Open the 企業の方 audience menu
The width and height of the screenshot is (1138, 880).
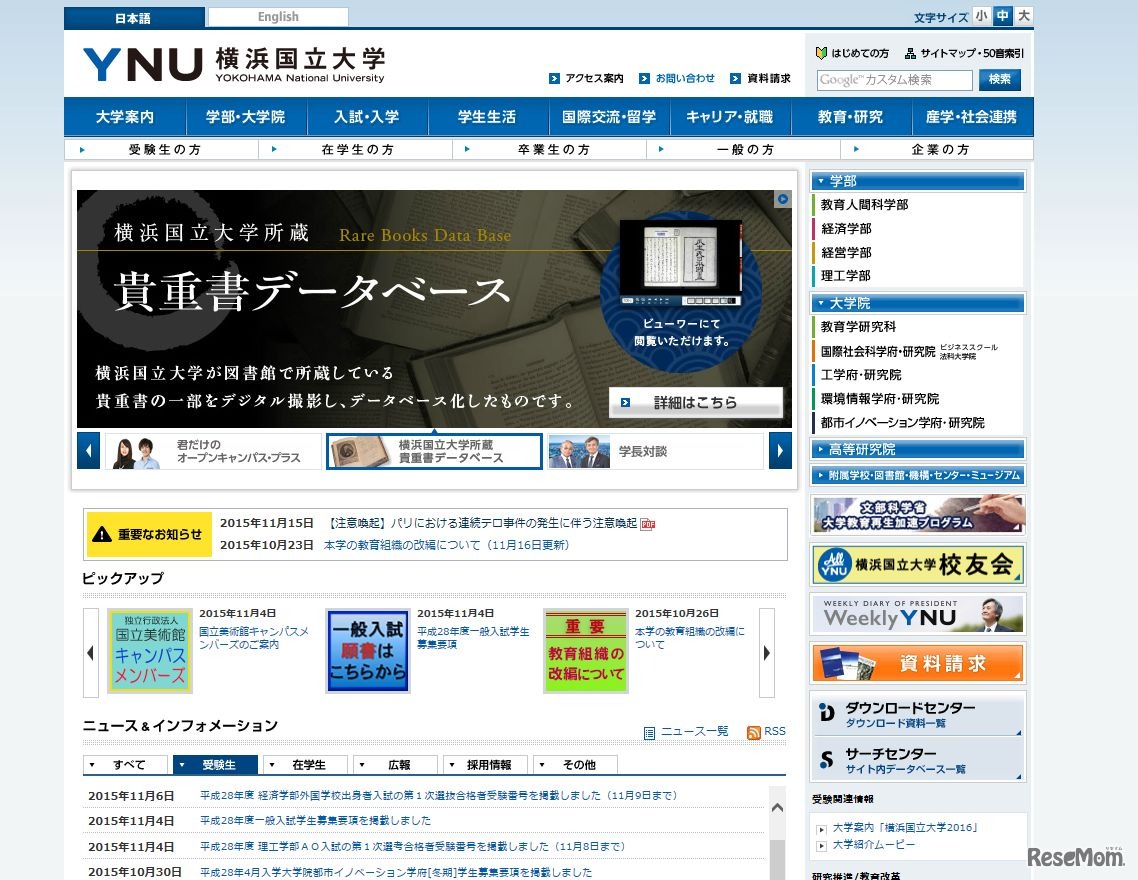tap(937, 149)
